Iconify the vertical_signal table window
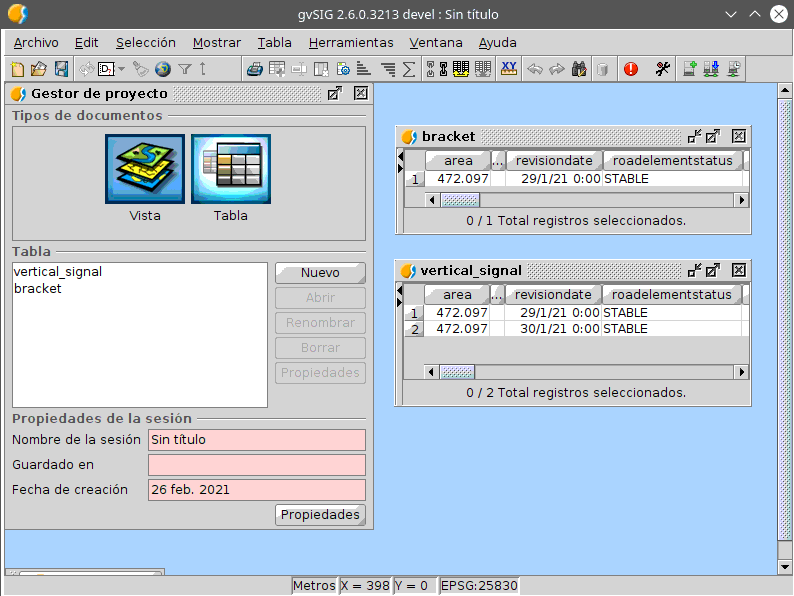The image size is (794, 596). click(694, 270)
